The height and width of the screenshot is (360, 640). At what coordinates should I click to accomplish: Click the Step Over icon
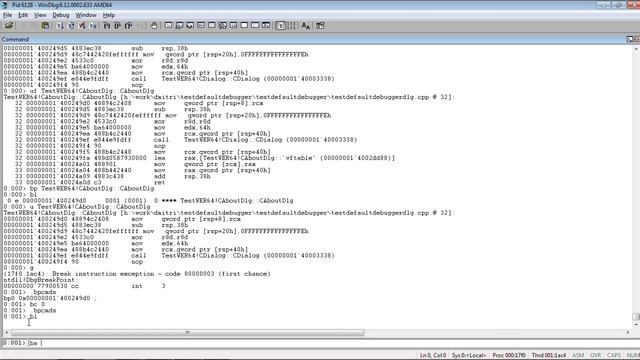pos(118,26)
